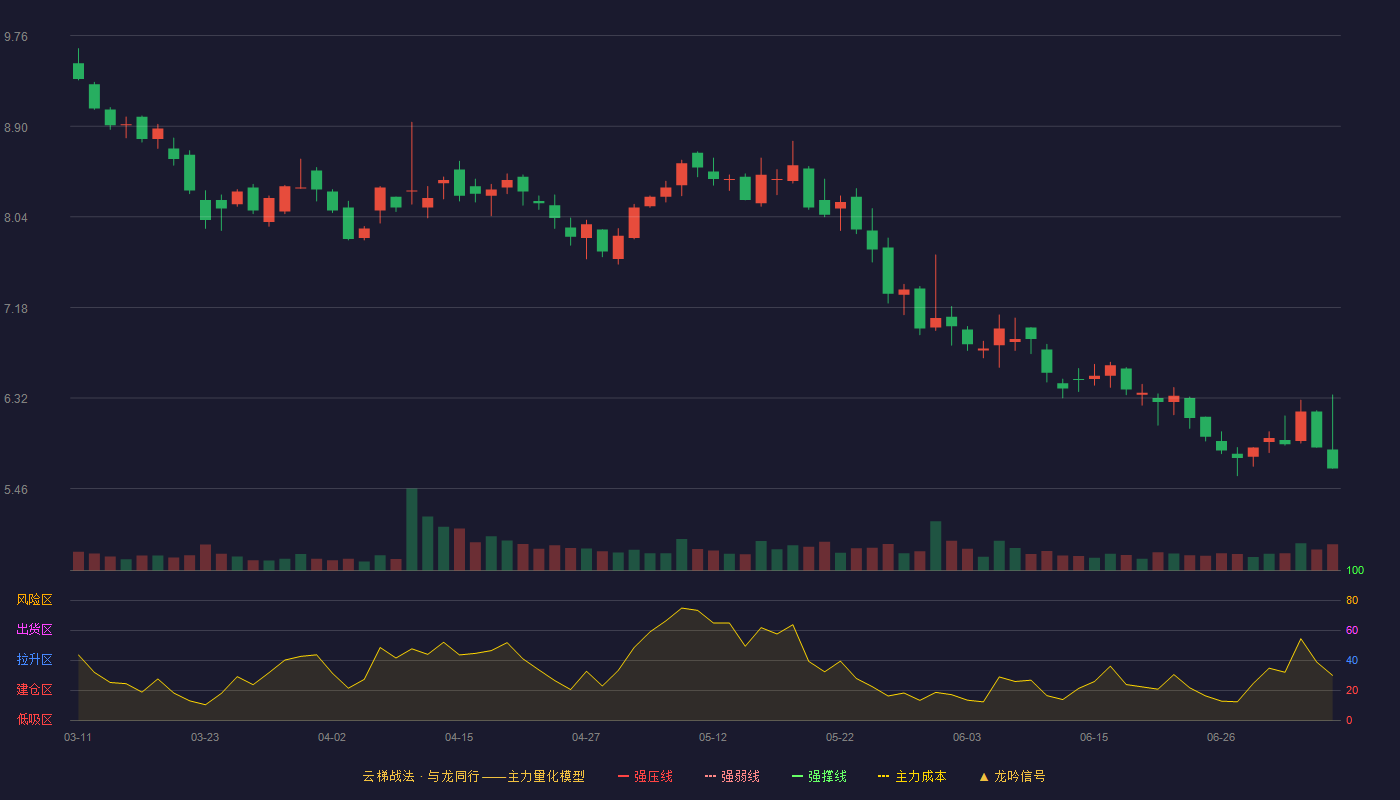Select the 建仓区 zone label
The image size is (1400, 800).
[x=34, y=690]
